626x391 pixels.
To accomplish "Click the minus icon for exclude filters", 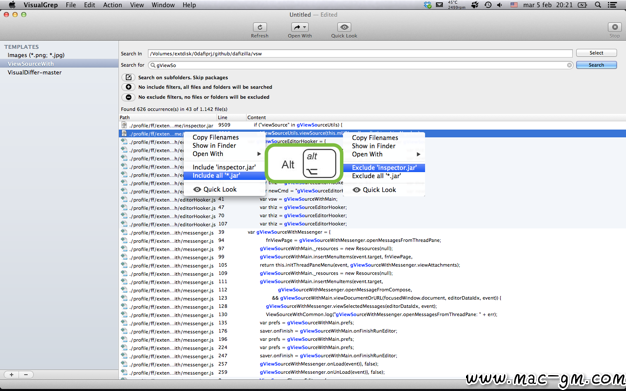I will [x=129, y=97].
